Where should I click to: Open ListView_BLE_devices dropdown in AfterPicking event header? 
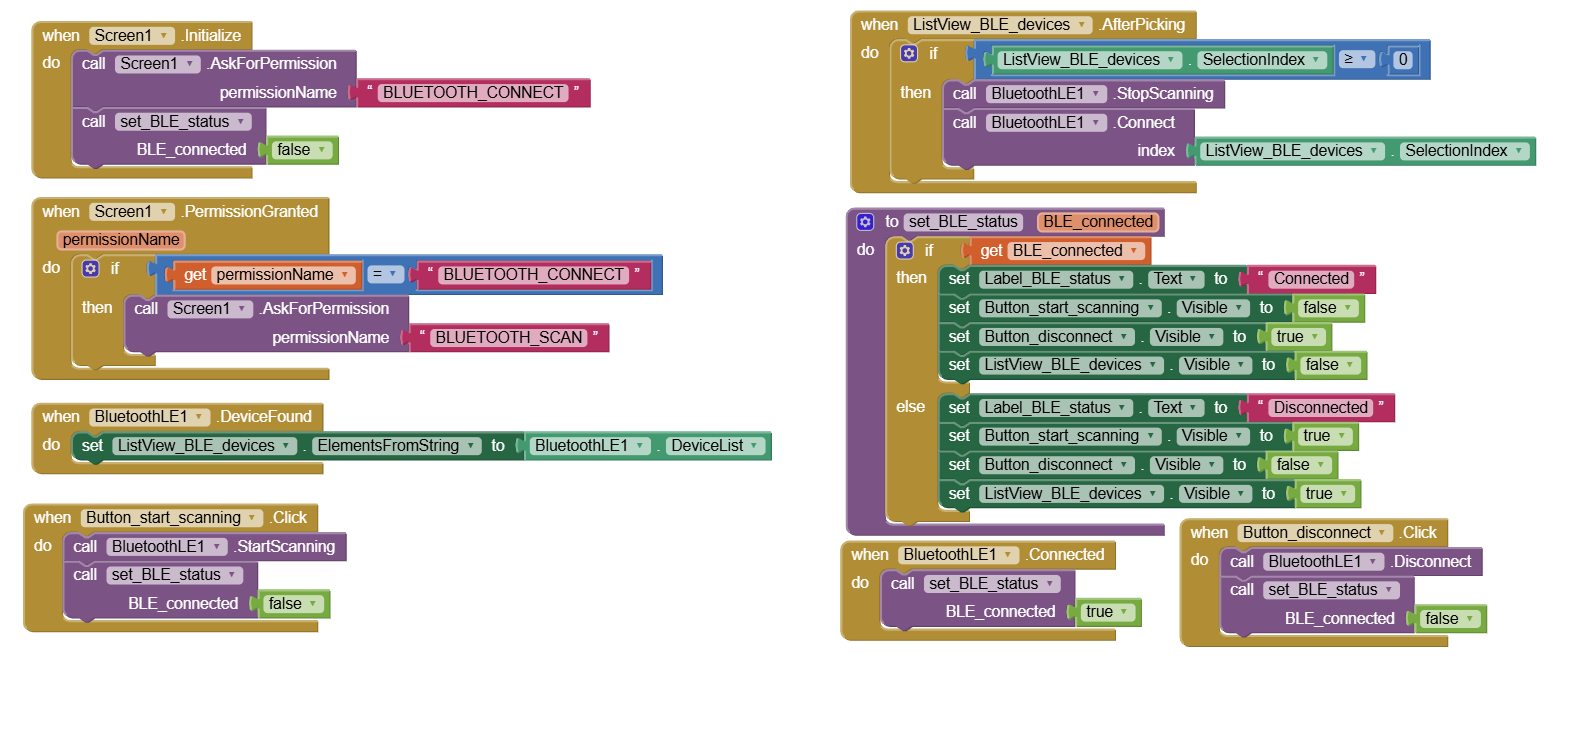coord(1000,25)
